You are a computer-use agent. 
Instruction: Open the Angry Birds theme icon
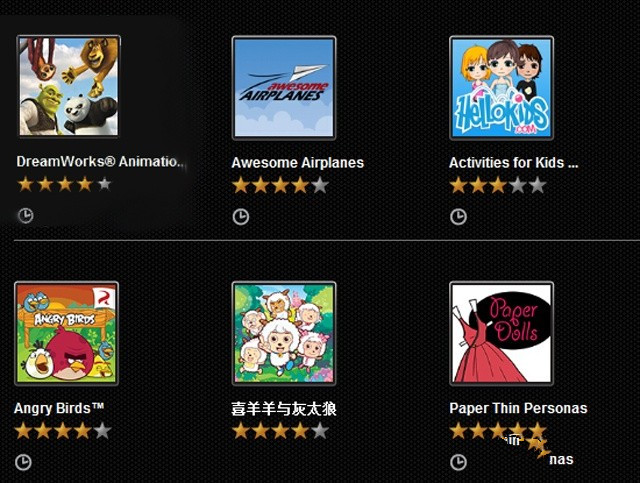(67, 333)
